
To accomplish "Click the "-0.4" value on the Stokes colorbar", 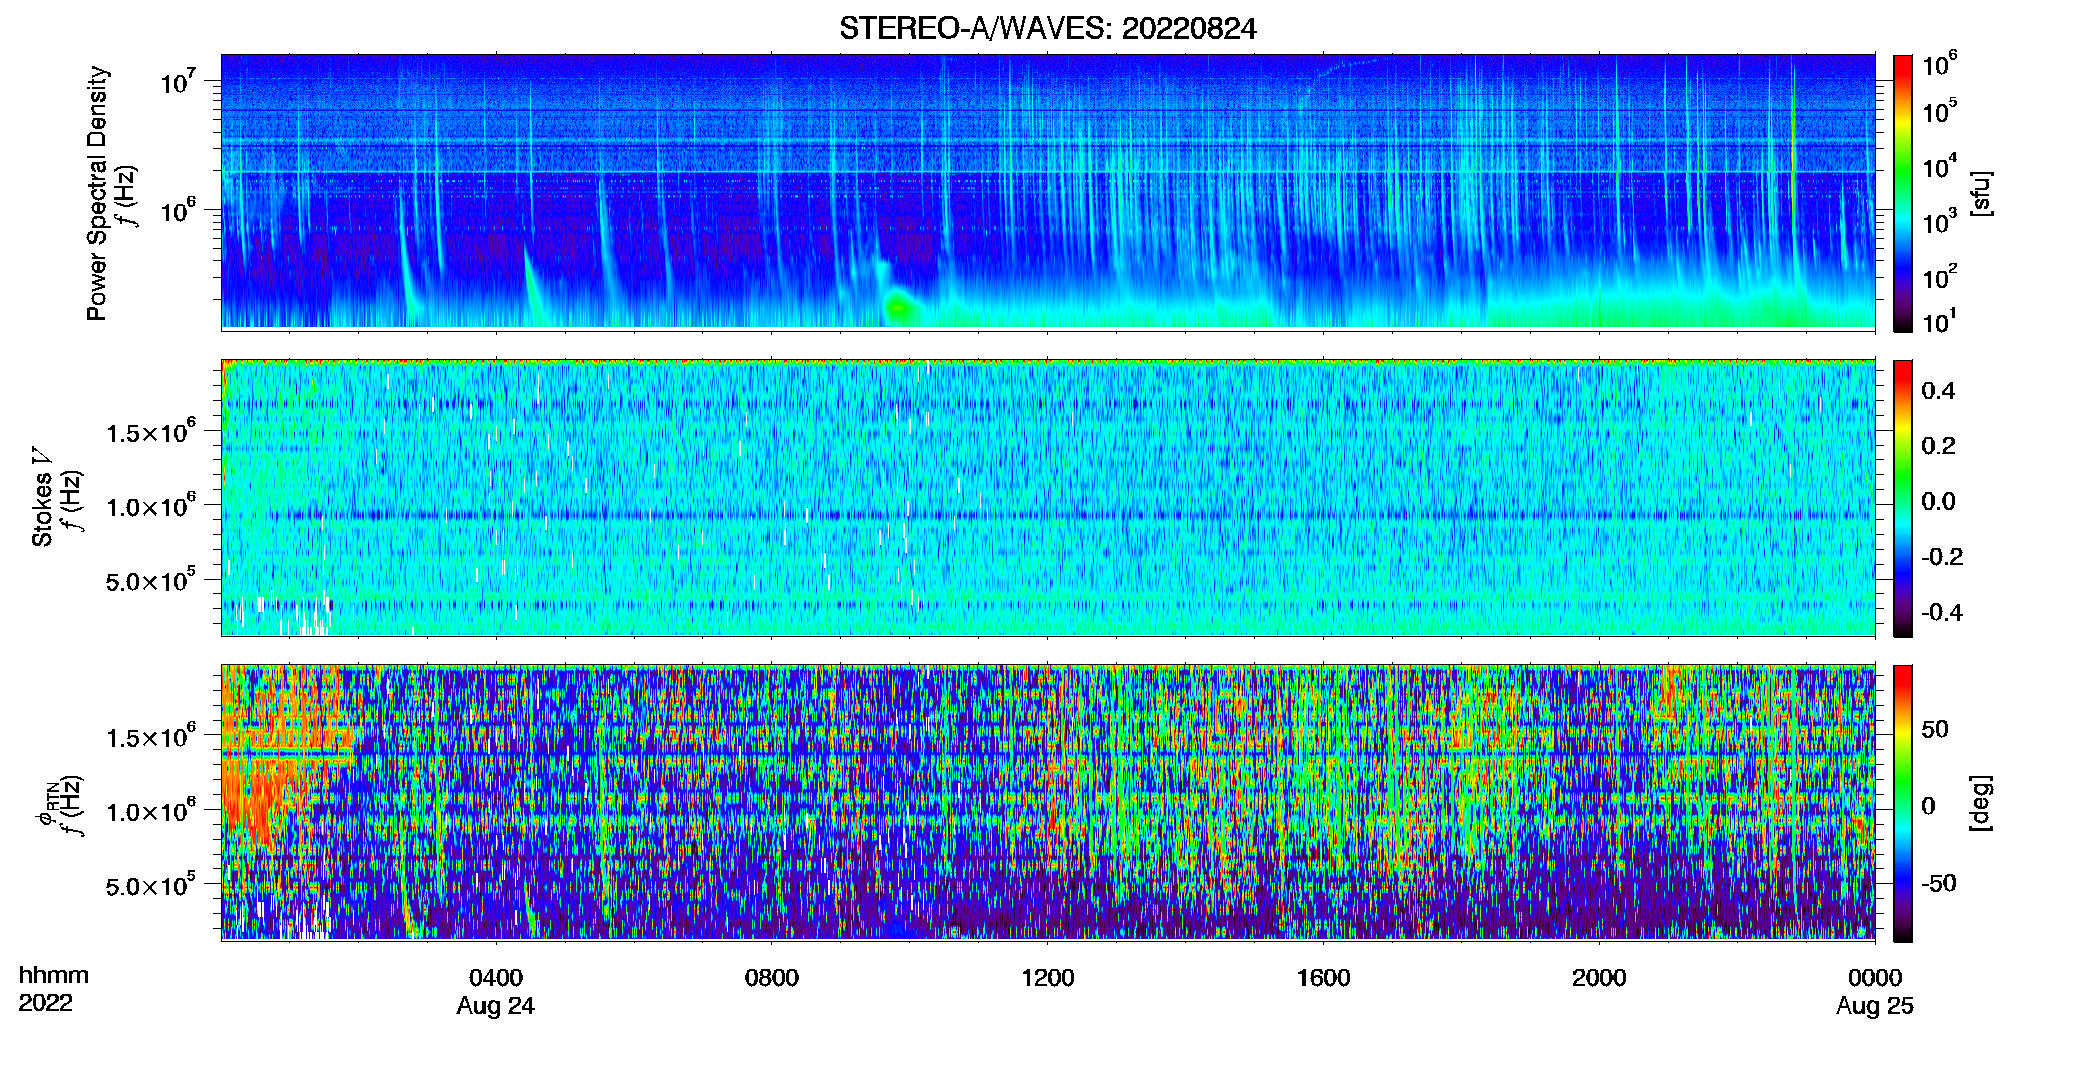I will [1942, 612].
